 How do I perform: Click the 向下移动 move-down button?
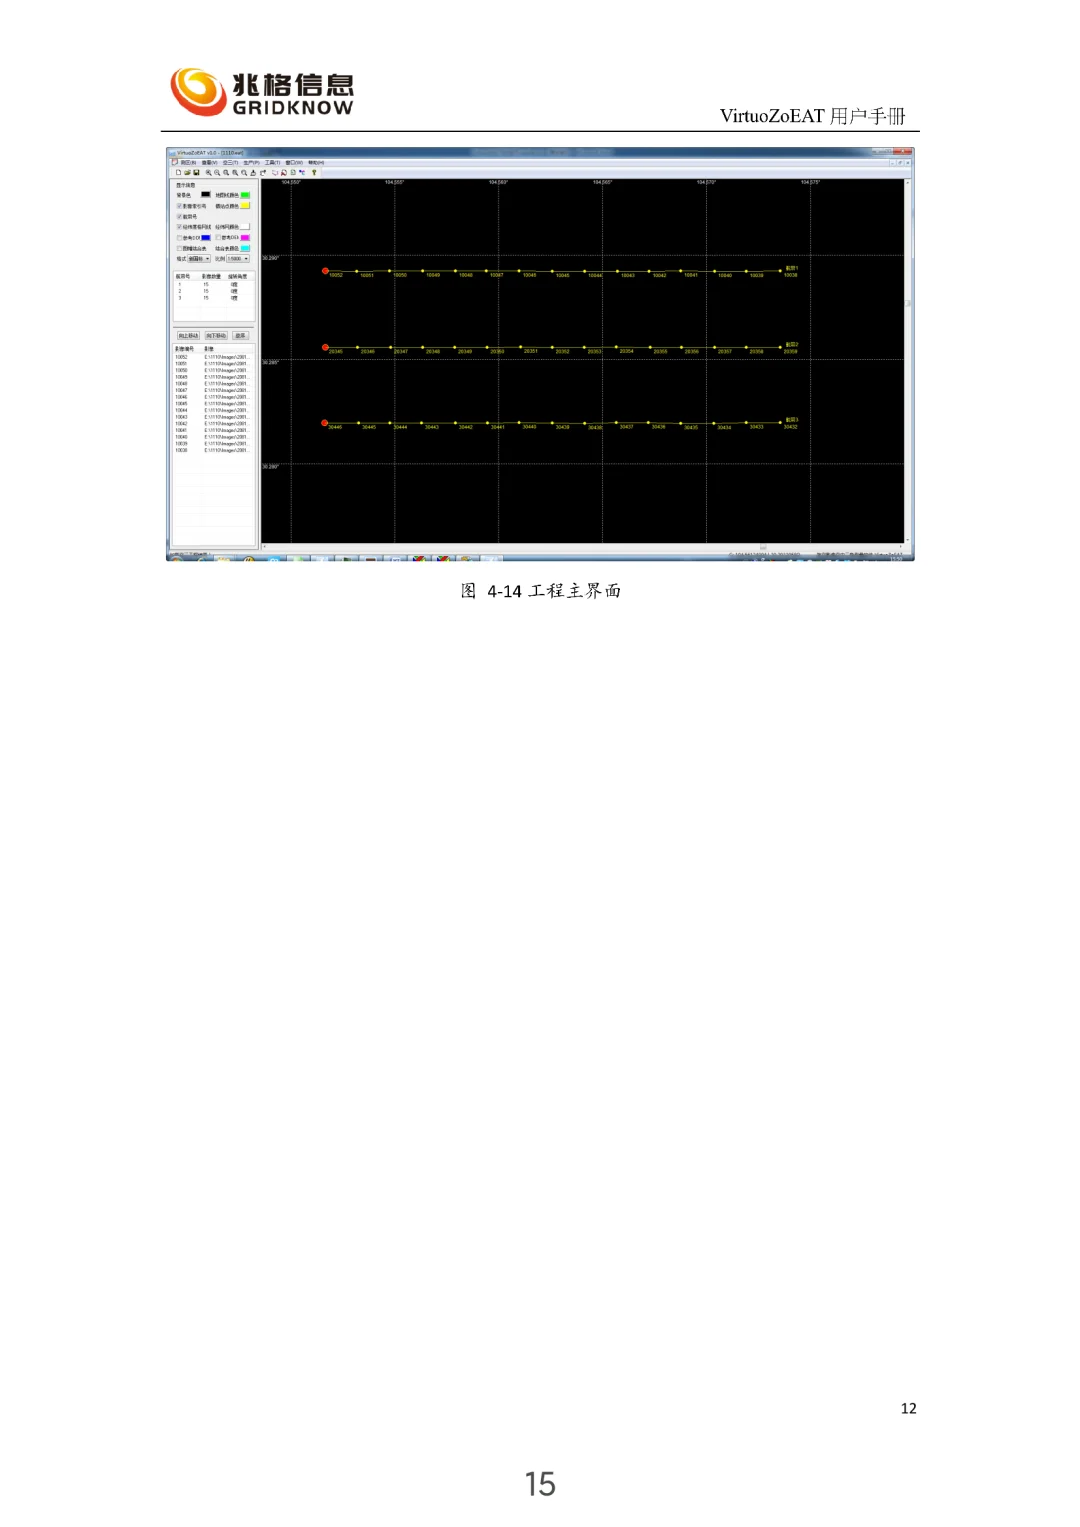pyautogui.click(x=216, y=336)
